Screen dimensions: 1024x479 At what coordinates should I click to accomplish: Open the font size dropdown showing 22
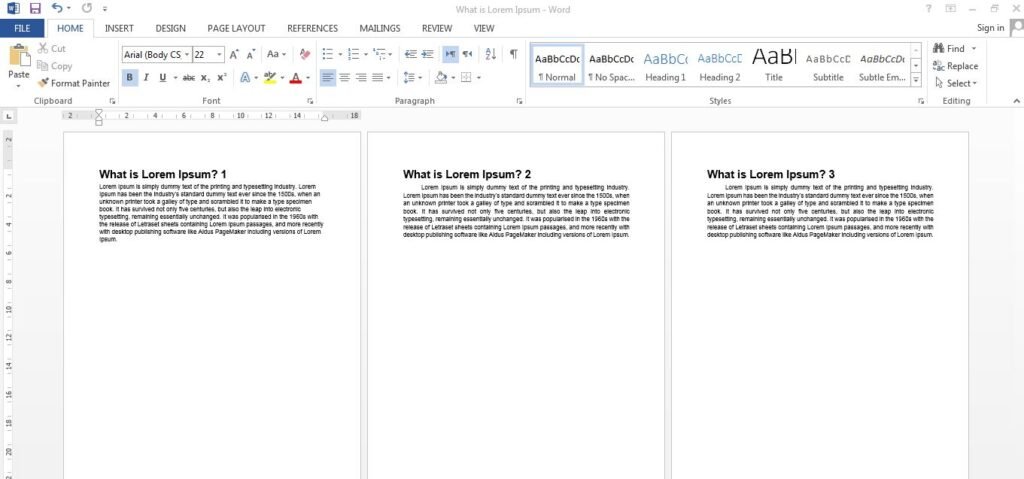pyautogui.click(x=220, y=54)
